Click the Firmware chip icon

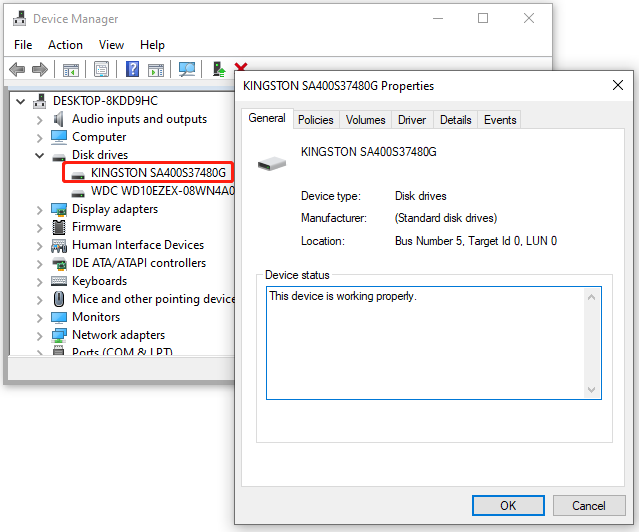coord(59,227)
